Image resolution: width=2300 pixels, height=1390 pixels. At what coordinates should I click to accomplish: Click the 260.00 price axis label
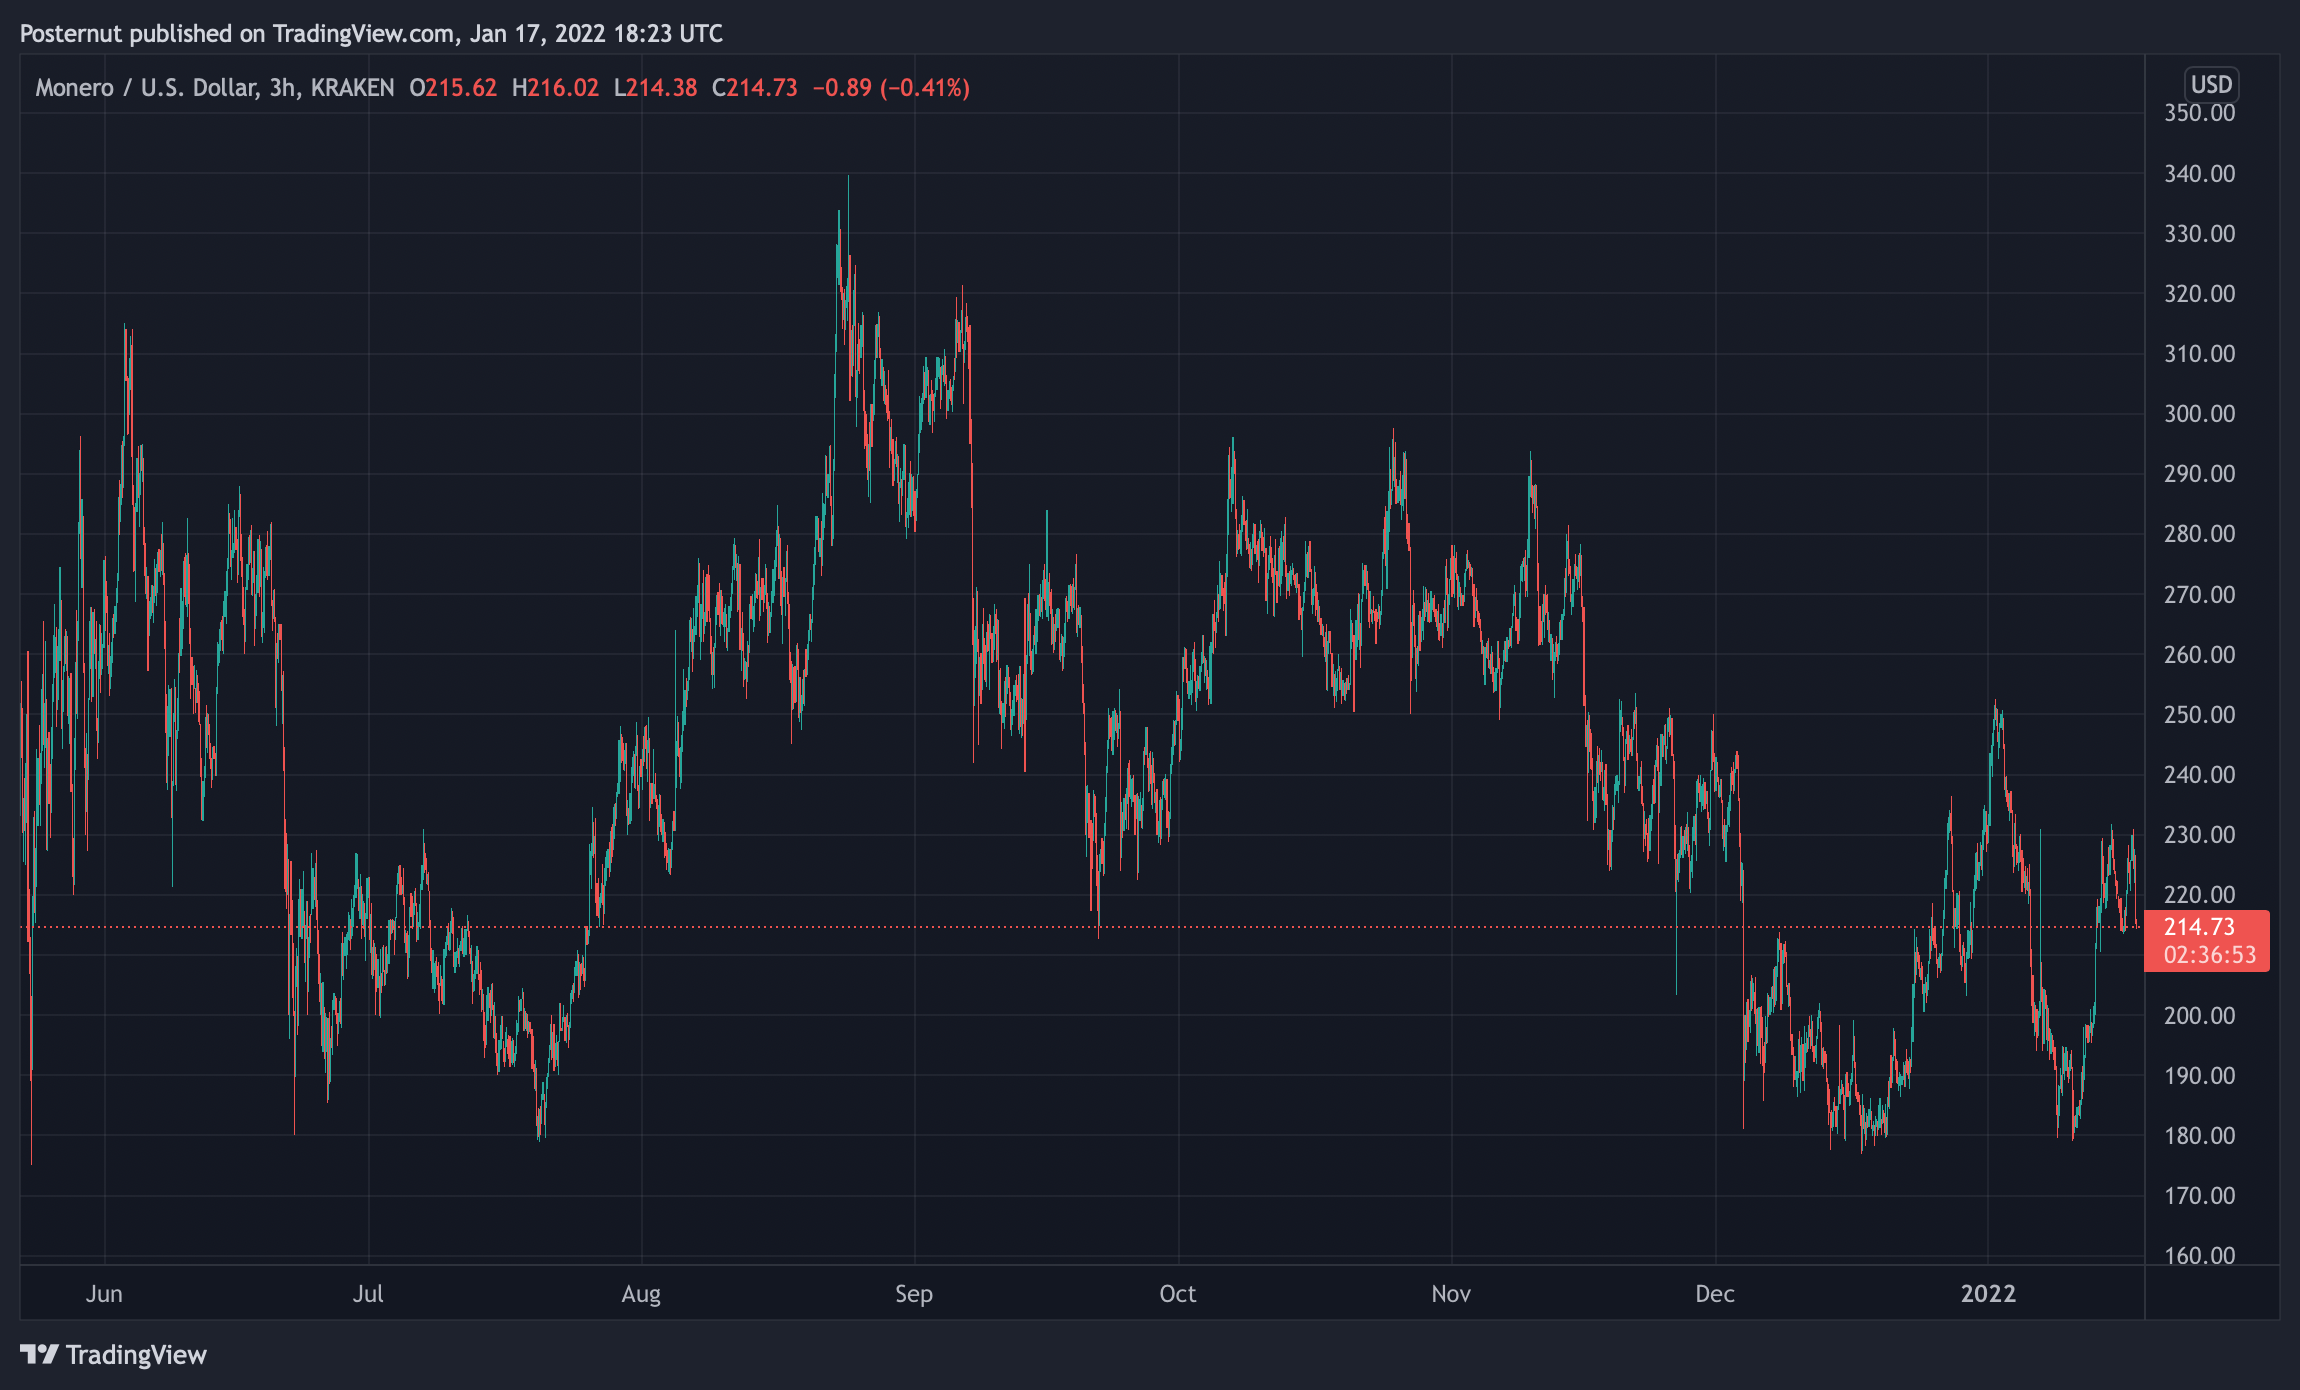click(2200, 655)
